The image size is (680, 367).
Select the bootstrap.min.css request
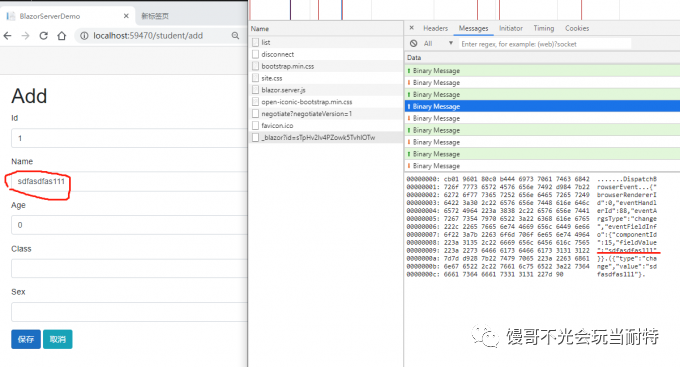point(326,66)
